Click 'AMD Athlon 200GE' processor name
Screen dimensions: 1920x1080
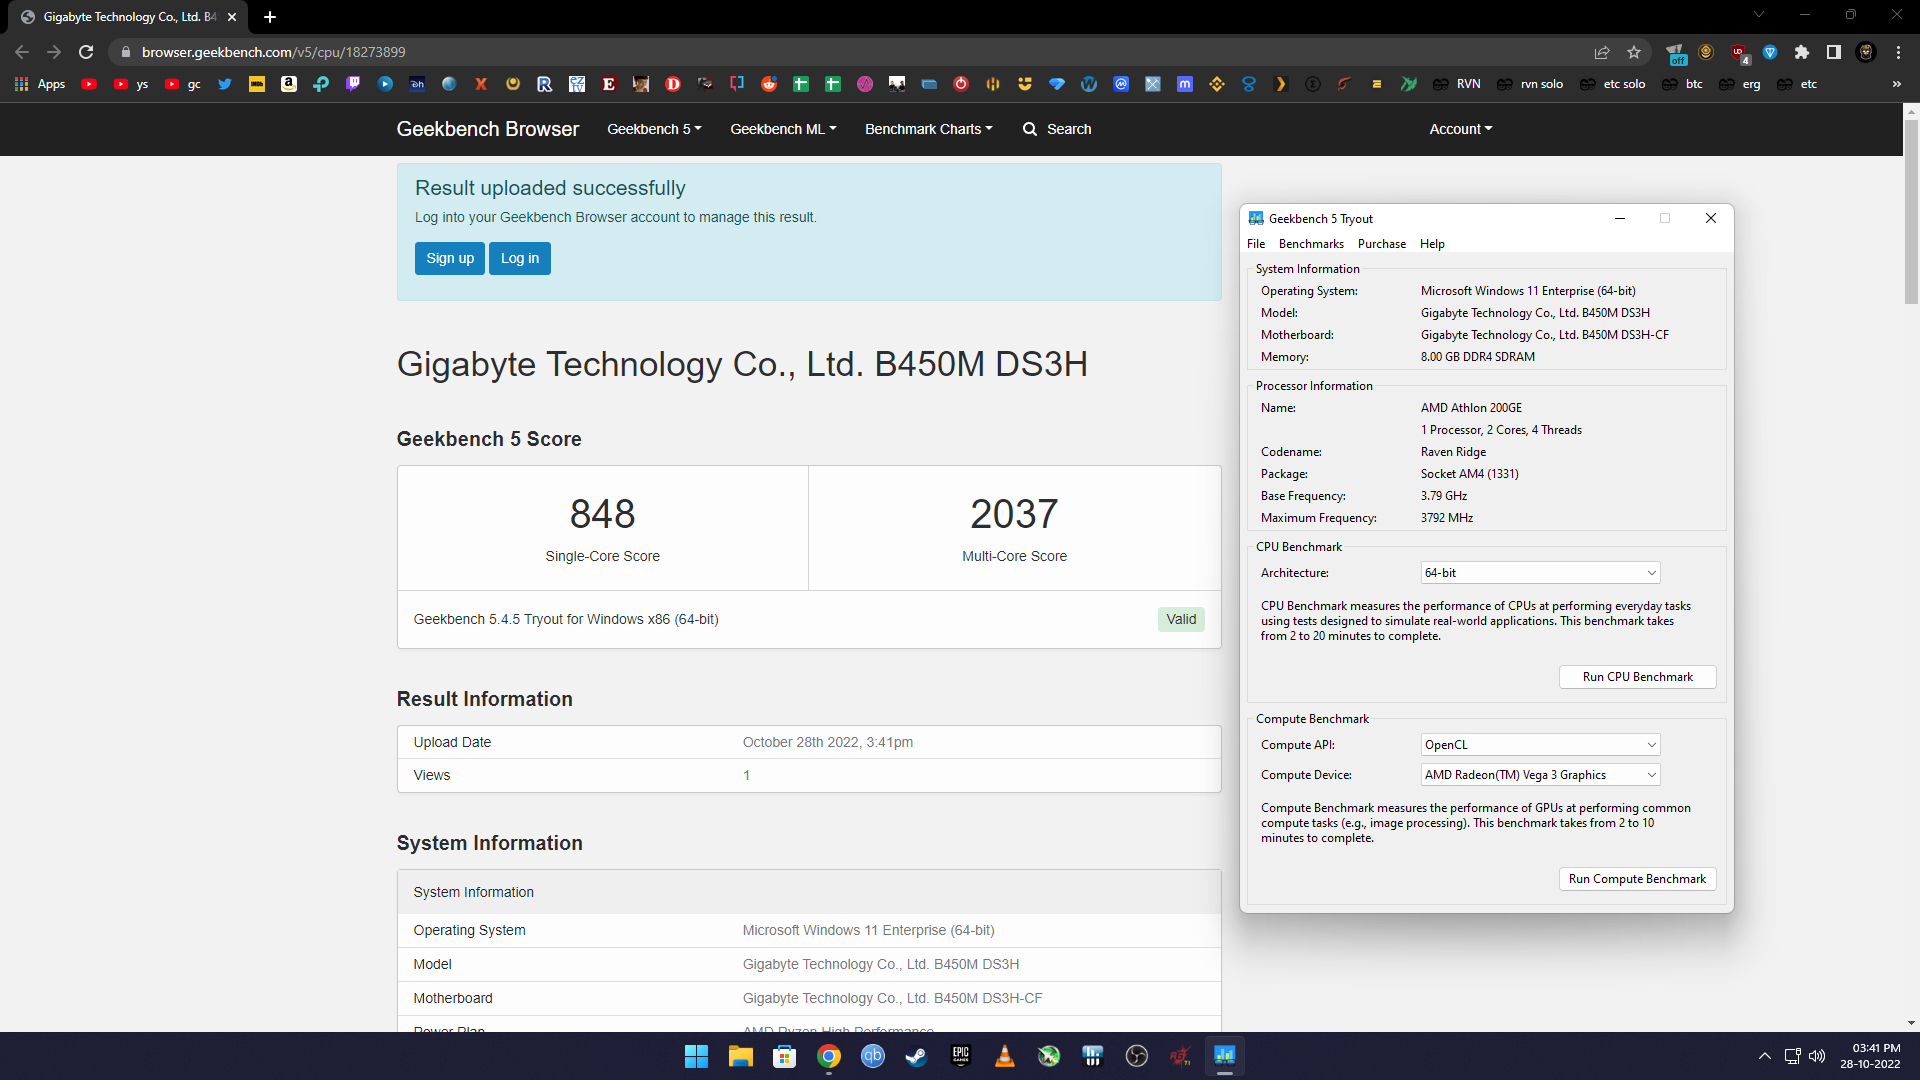pos(1472,408)
